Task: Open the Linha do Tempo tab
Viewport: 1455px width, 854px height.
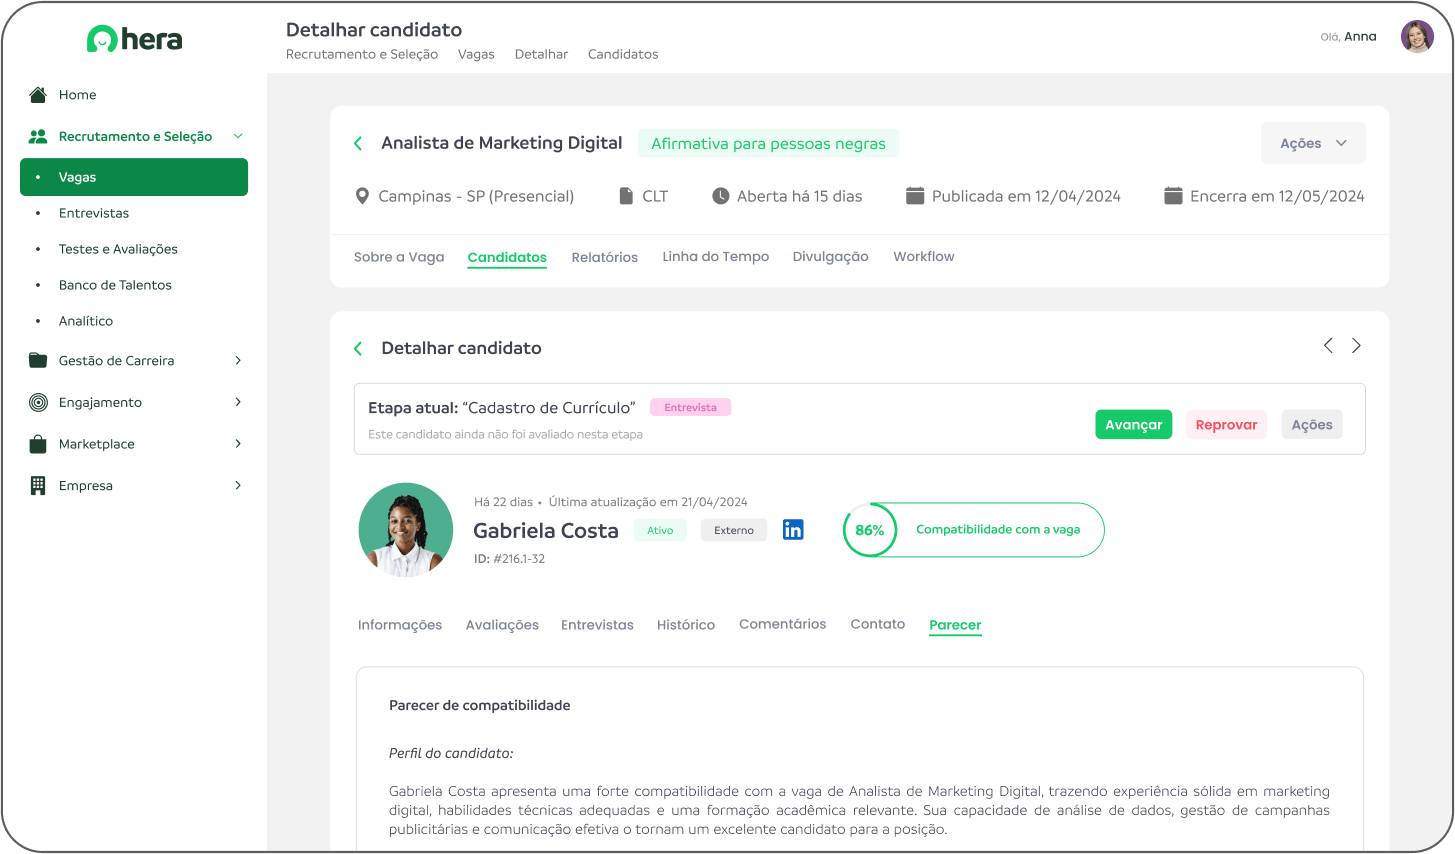Action: pyautogui.click(x=715, y=257)
